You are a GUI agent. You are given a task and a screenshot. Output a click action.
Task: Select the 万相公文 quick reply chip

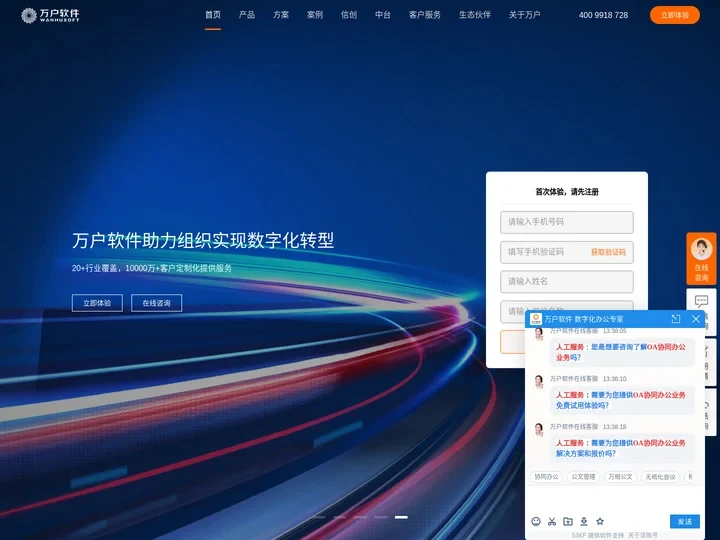click(x=620, y=477)
